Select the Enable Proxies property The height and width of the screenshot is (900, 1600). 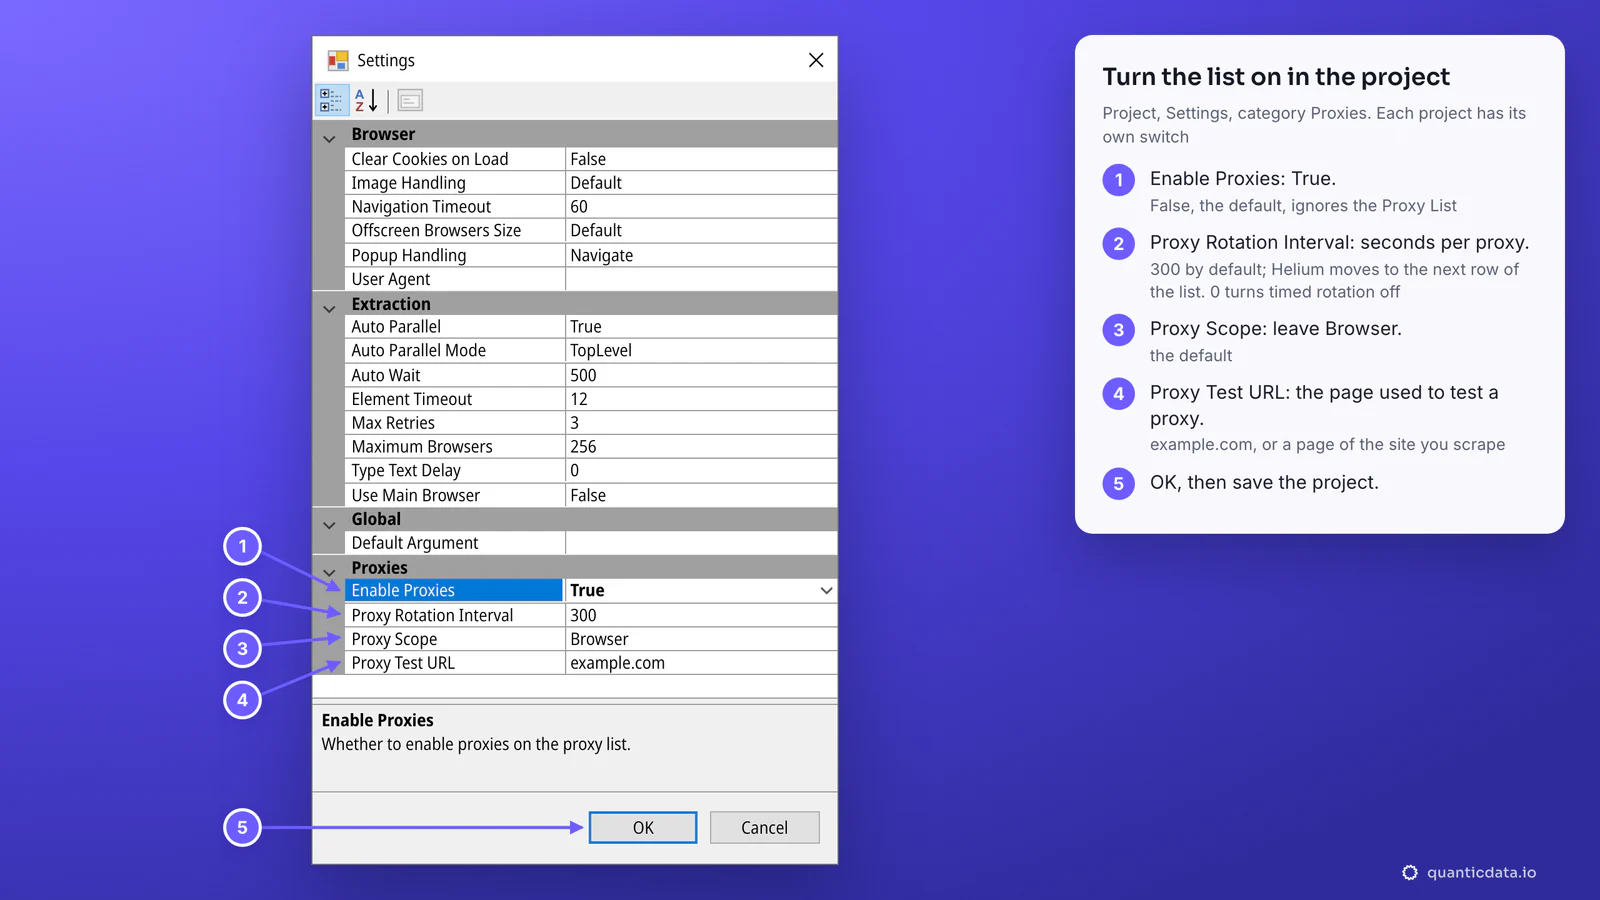tap(455, 591)
